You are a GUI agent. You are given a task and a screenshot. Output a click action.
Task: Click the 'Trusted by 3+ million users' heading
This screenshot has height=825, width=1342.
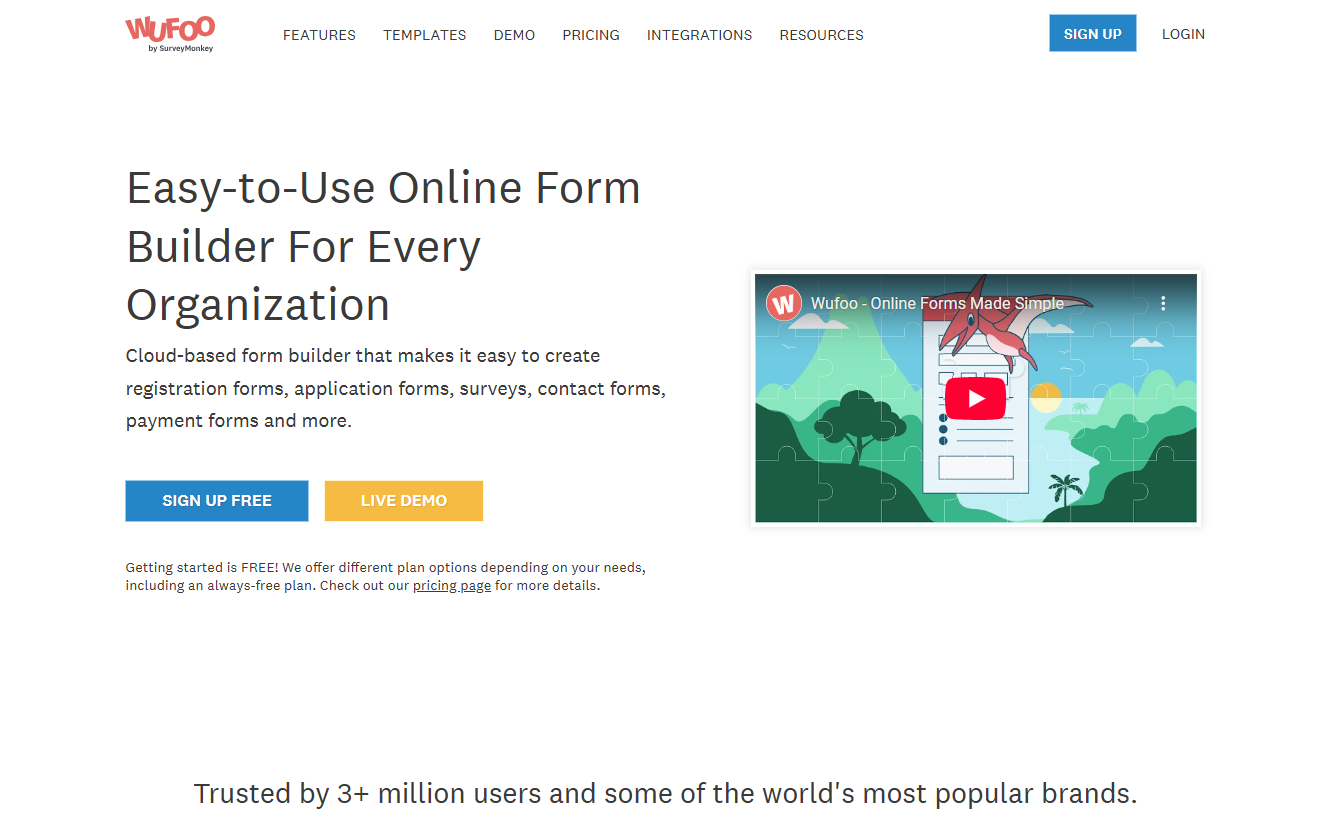point(665,794)
